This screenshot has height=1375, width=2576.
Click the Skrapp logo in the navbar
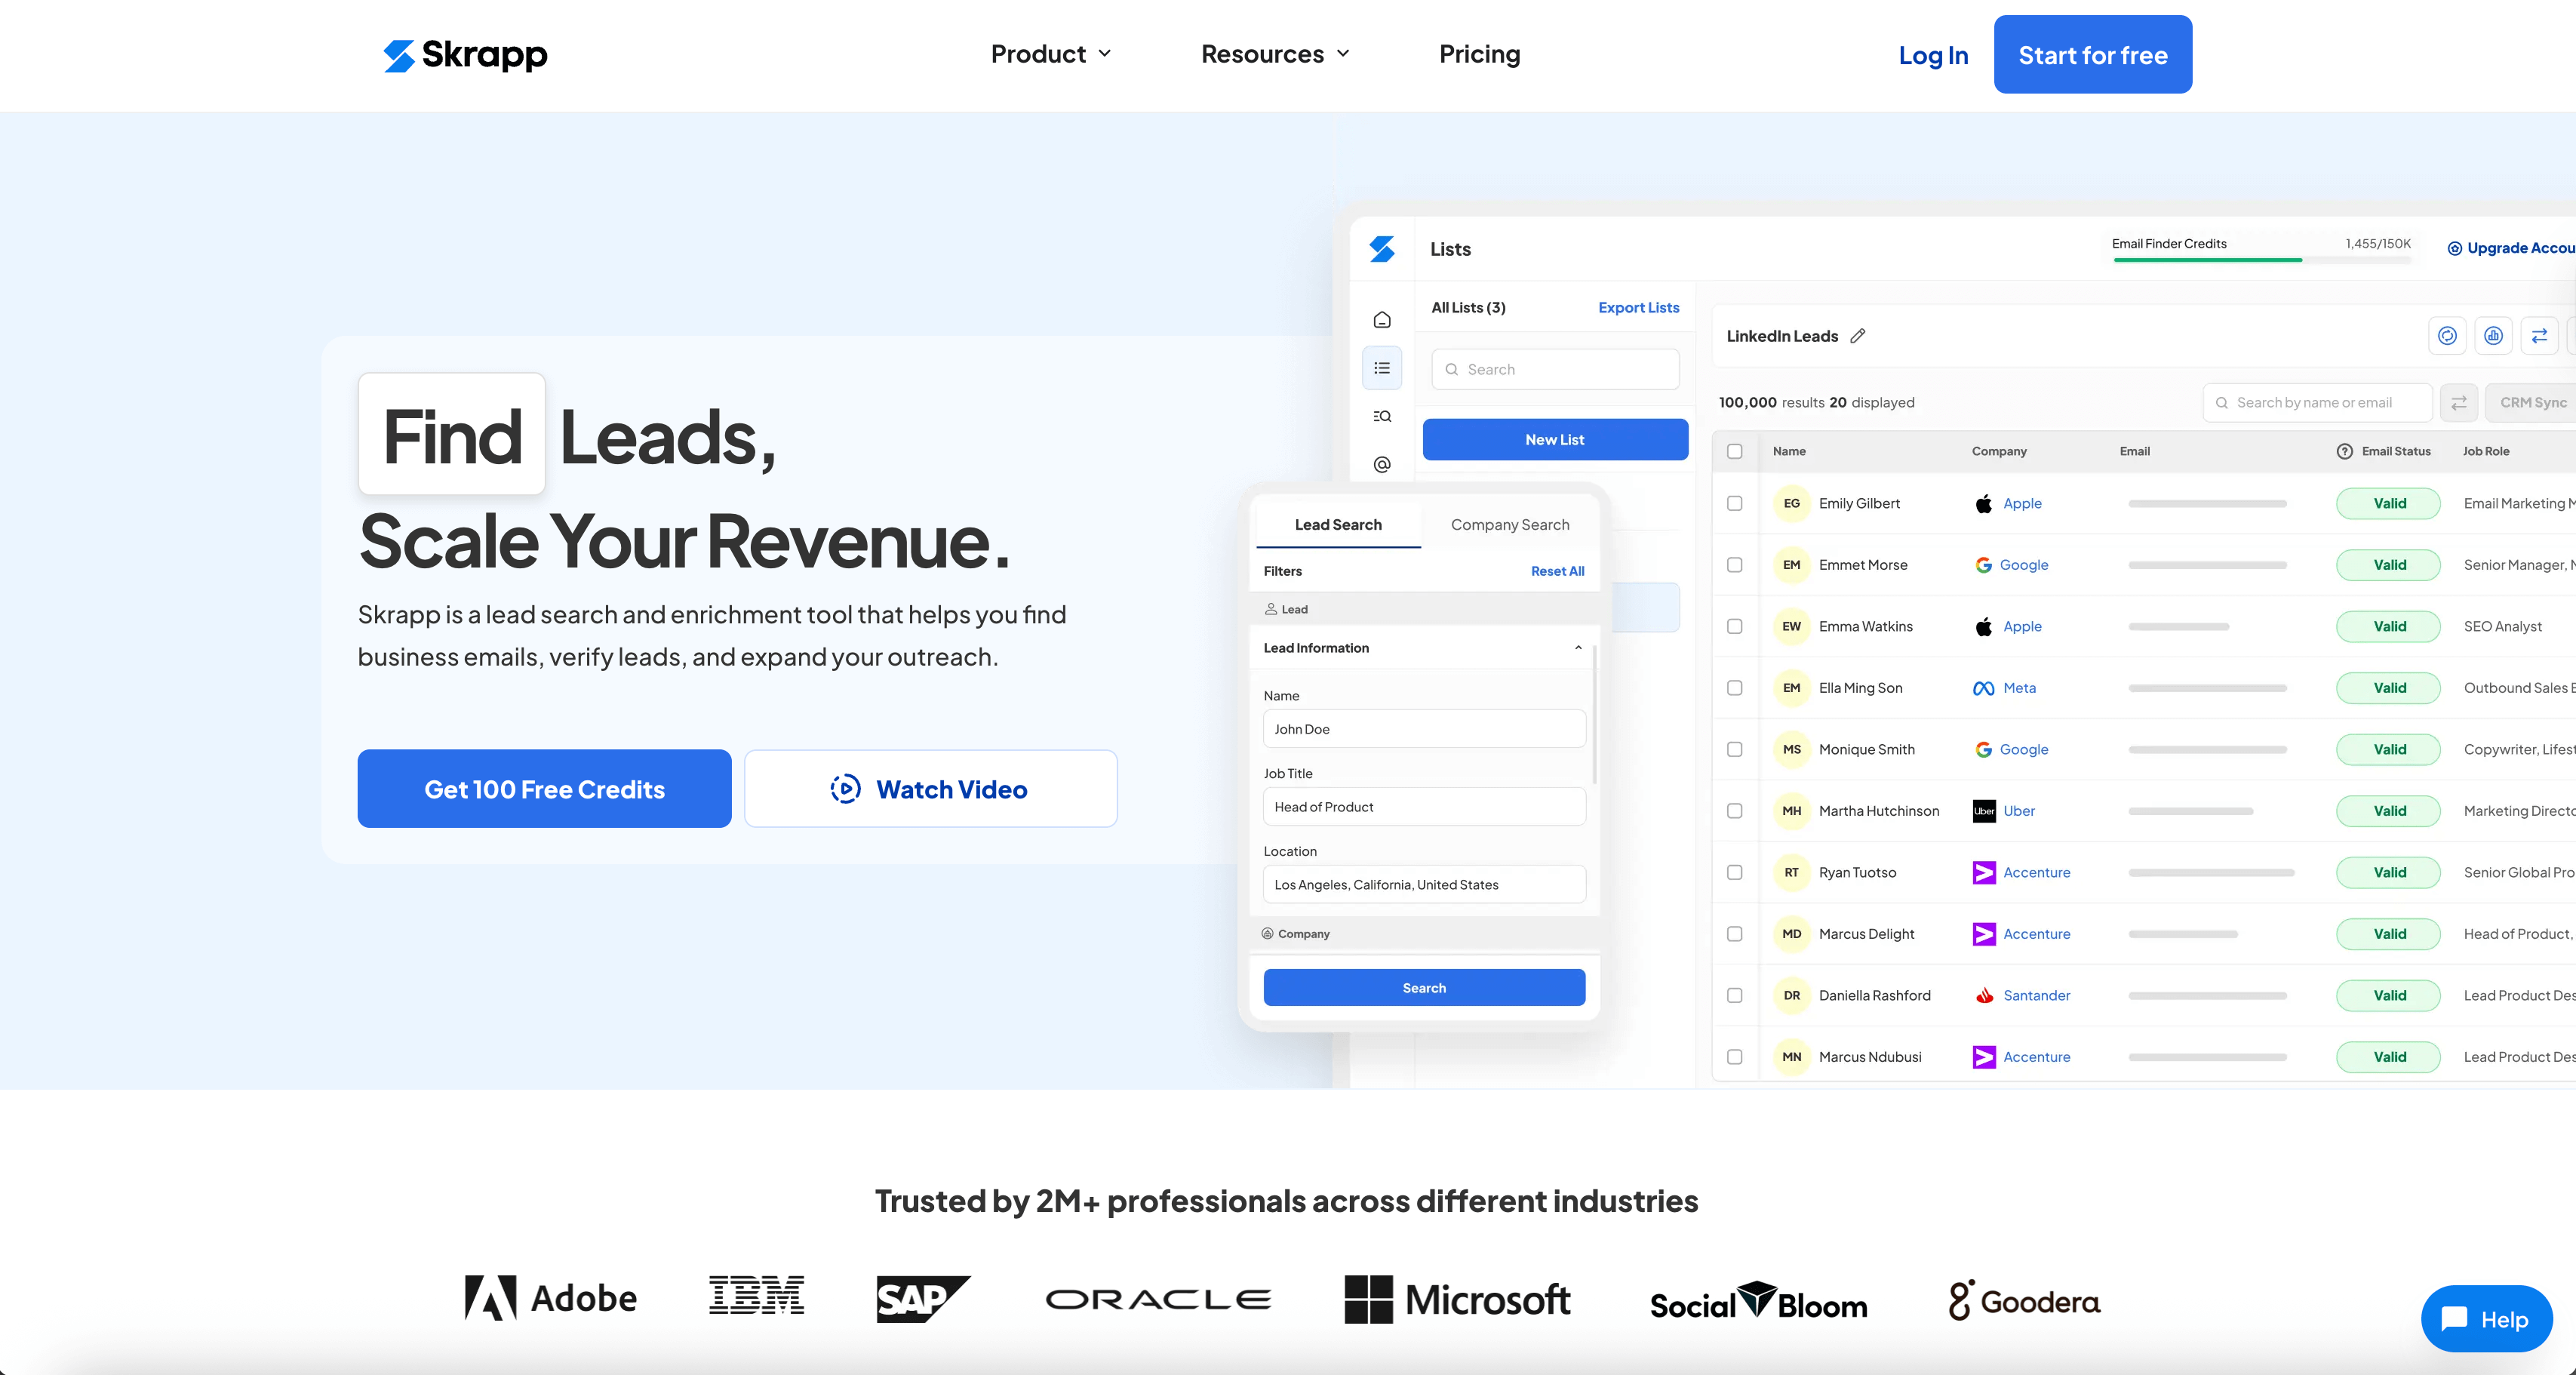coord(464,55)
